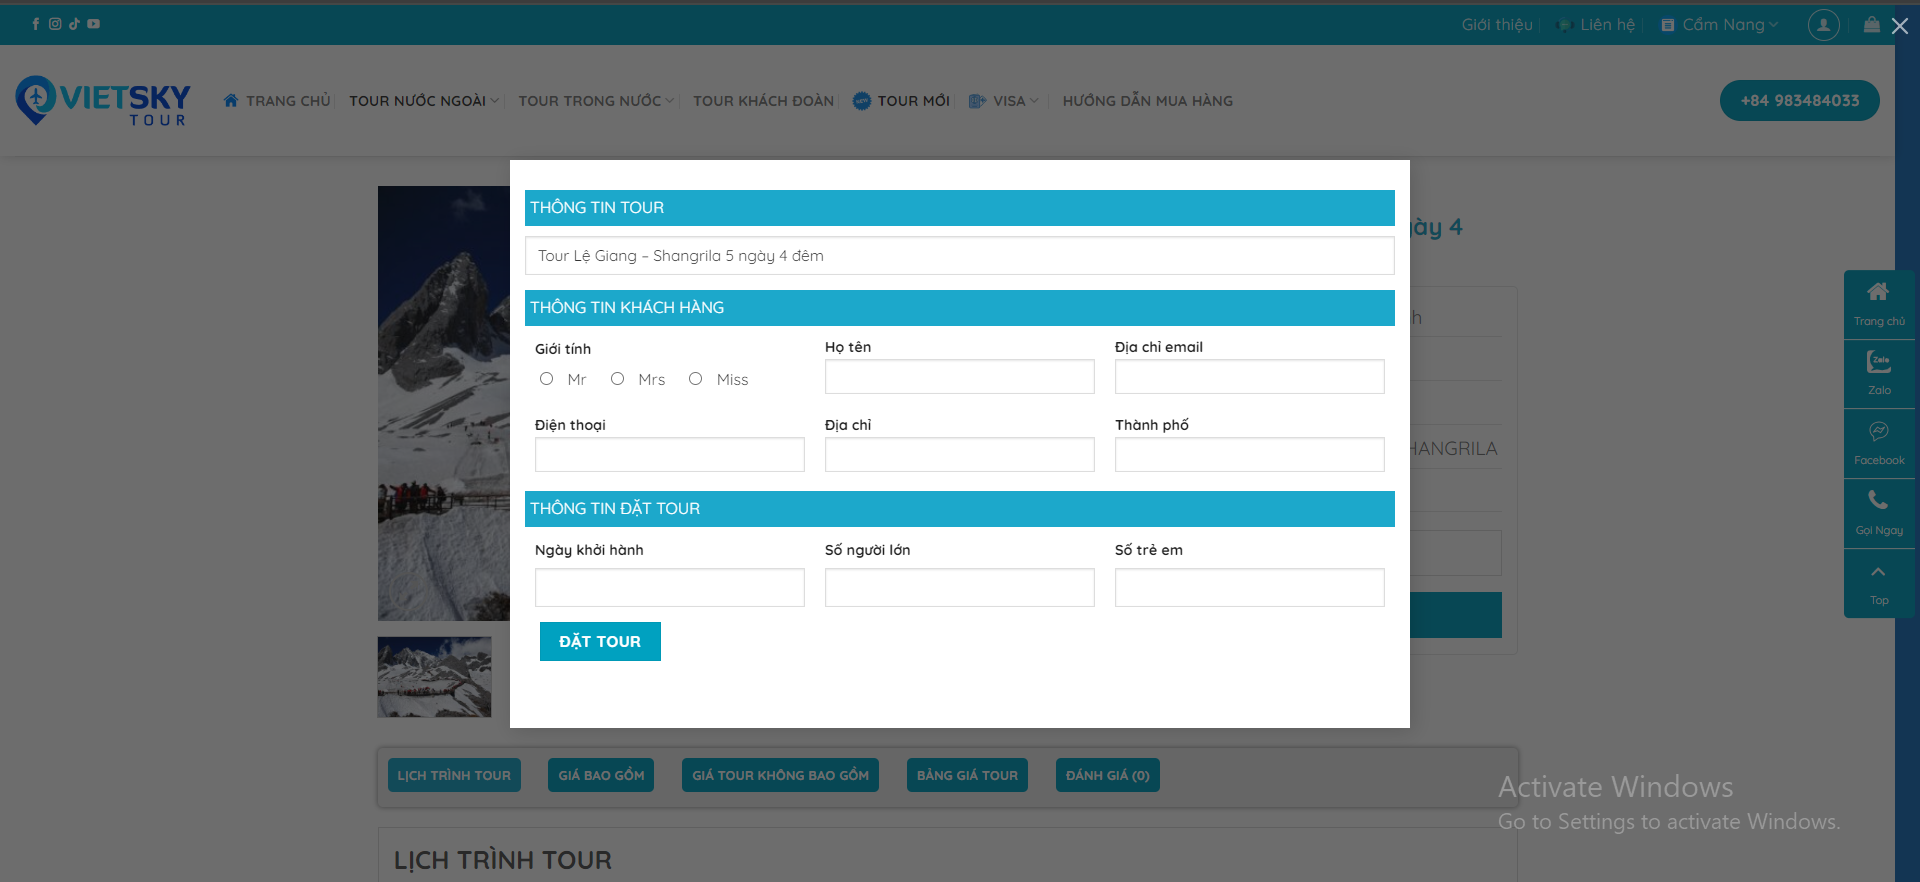Click the +84 983484033 phone button

(x=1799, y=100)
